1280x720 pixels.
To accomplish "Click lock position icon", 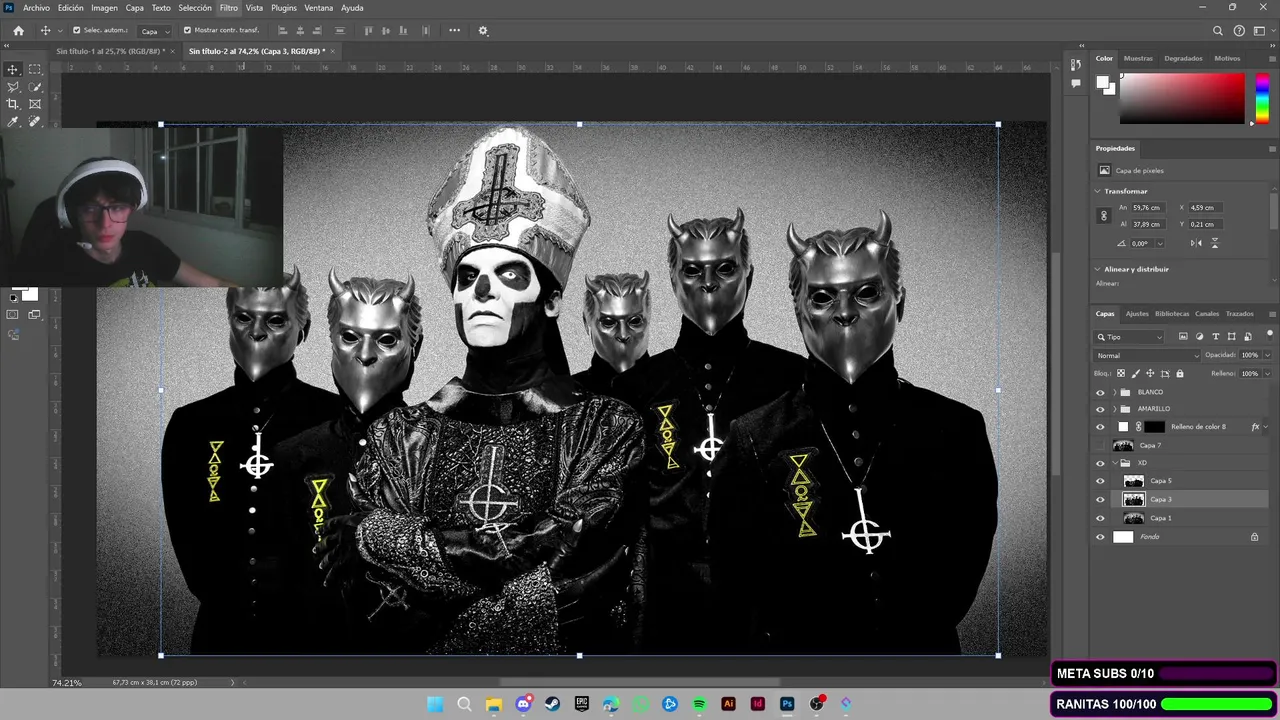I will point(1151,373).
